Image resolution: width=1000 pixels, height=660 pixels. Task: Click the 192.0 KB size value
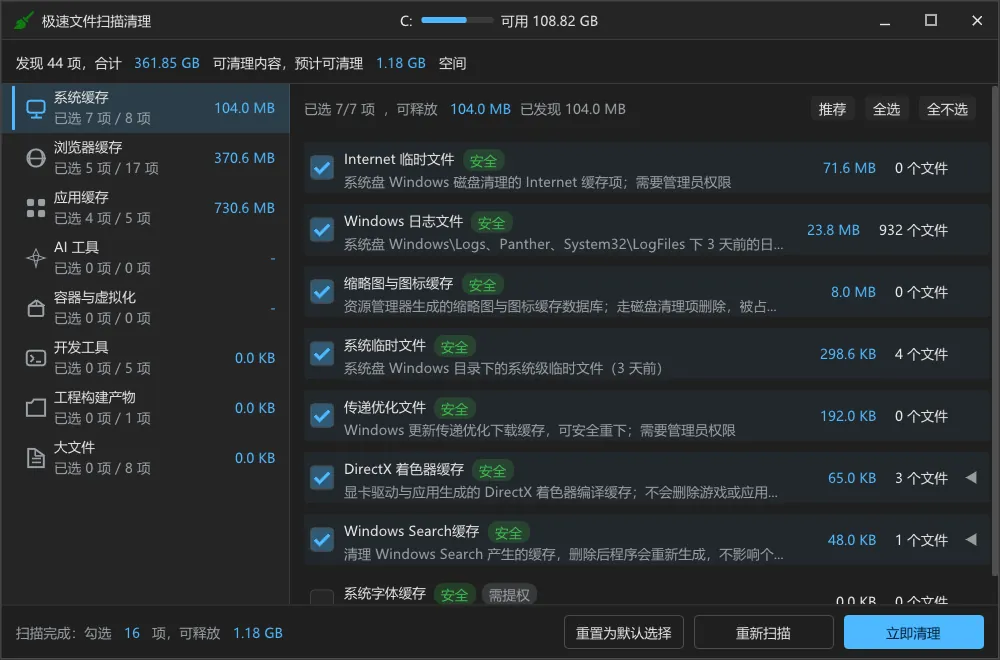[848, 416]
